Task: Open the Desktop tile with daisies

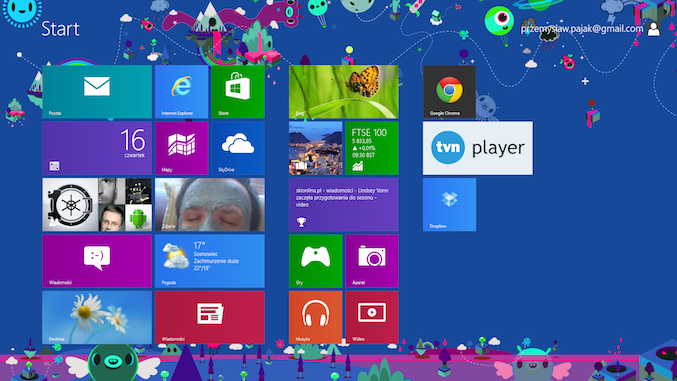Action: (x=97, y=318)
